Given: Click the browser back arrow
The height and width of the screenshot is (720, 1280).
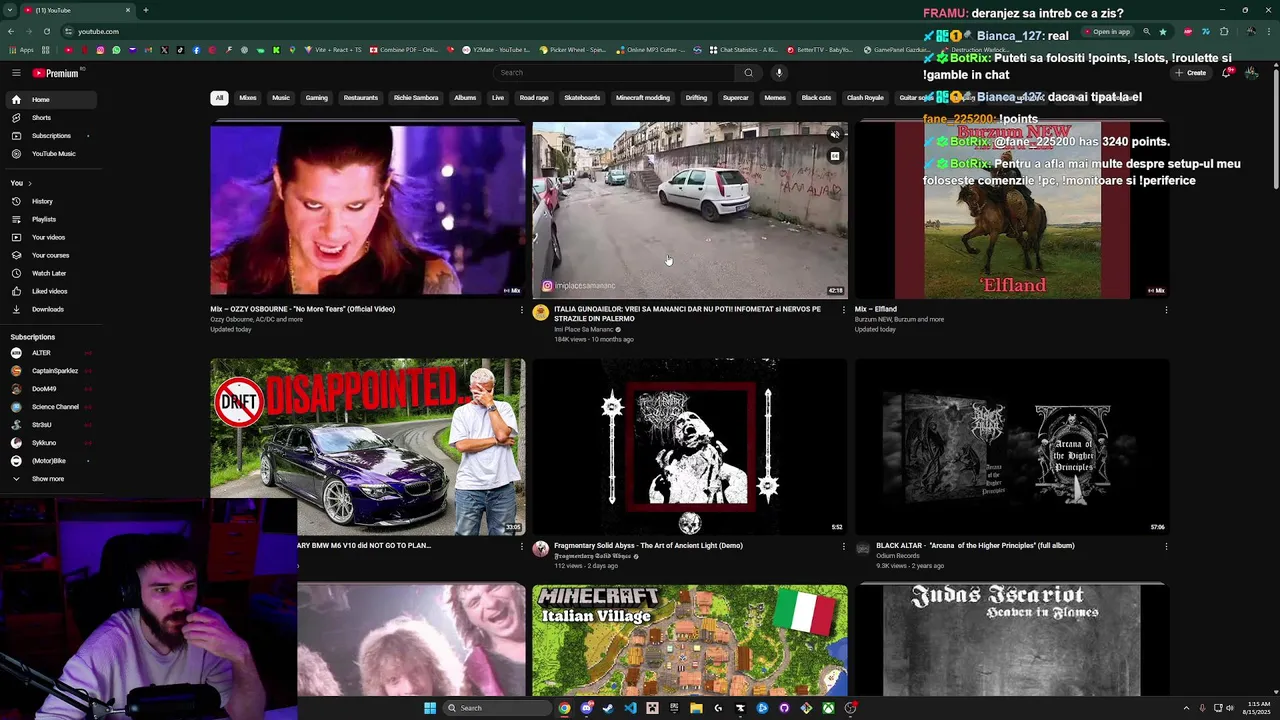Looking at the screenshot, I should point(11,31).
